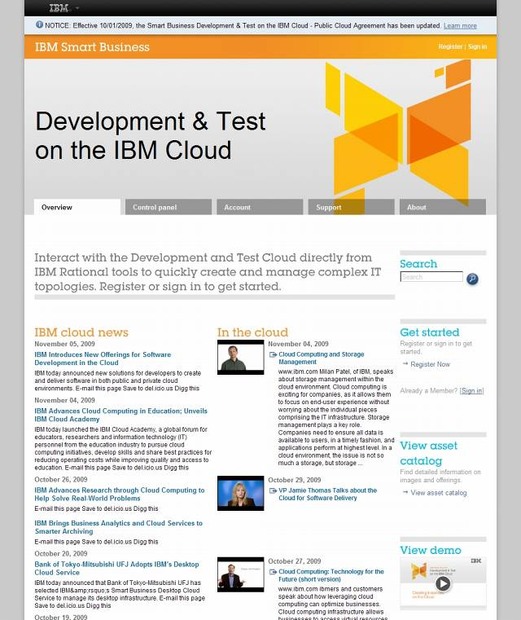Click the notice info icon
The height and width of the screenshot is (620, 521).
39,25
